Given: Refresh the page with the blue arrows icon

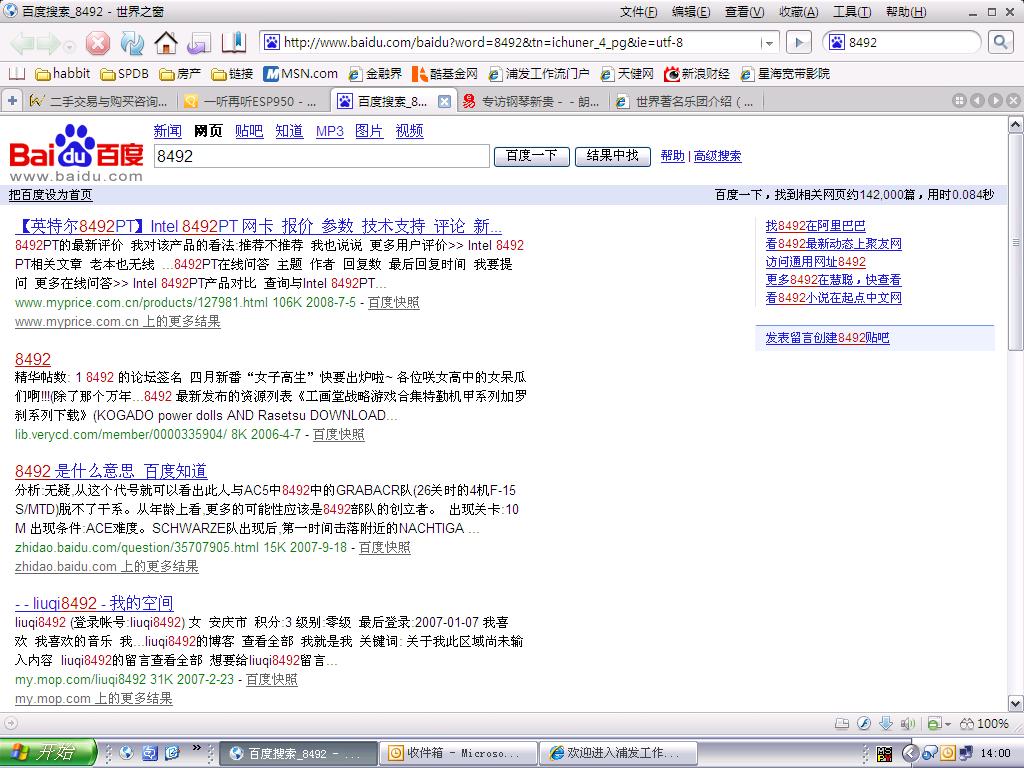Looking at the screenshot, I should pos(132,44).
